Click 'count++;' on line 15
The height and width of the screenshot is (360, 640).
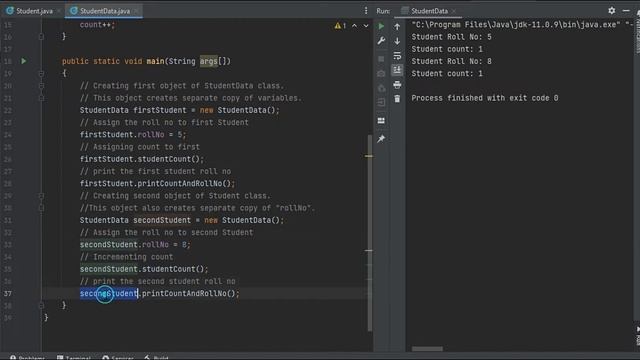[98, 25]
